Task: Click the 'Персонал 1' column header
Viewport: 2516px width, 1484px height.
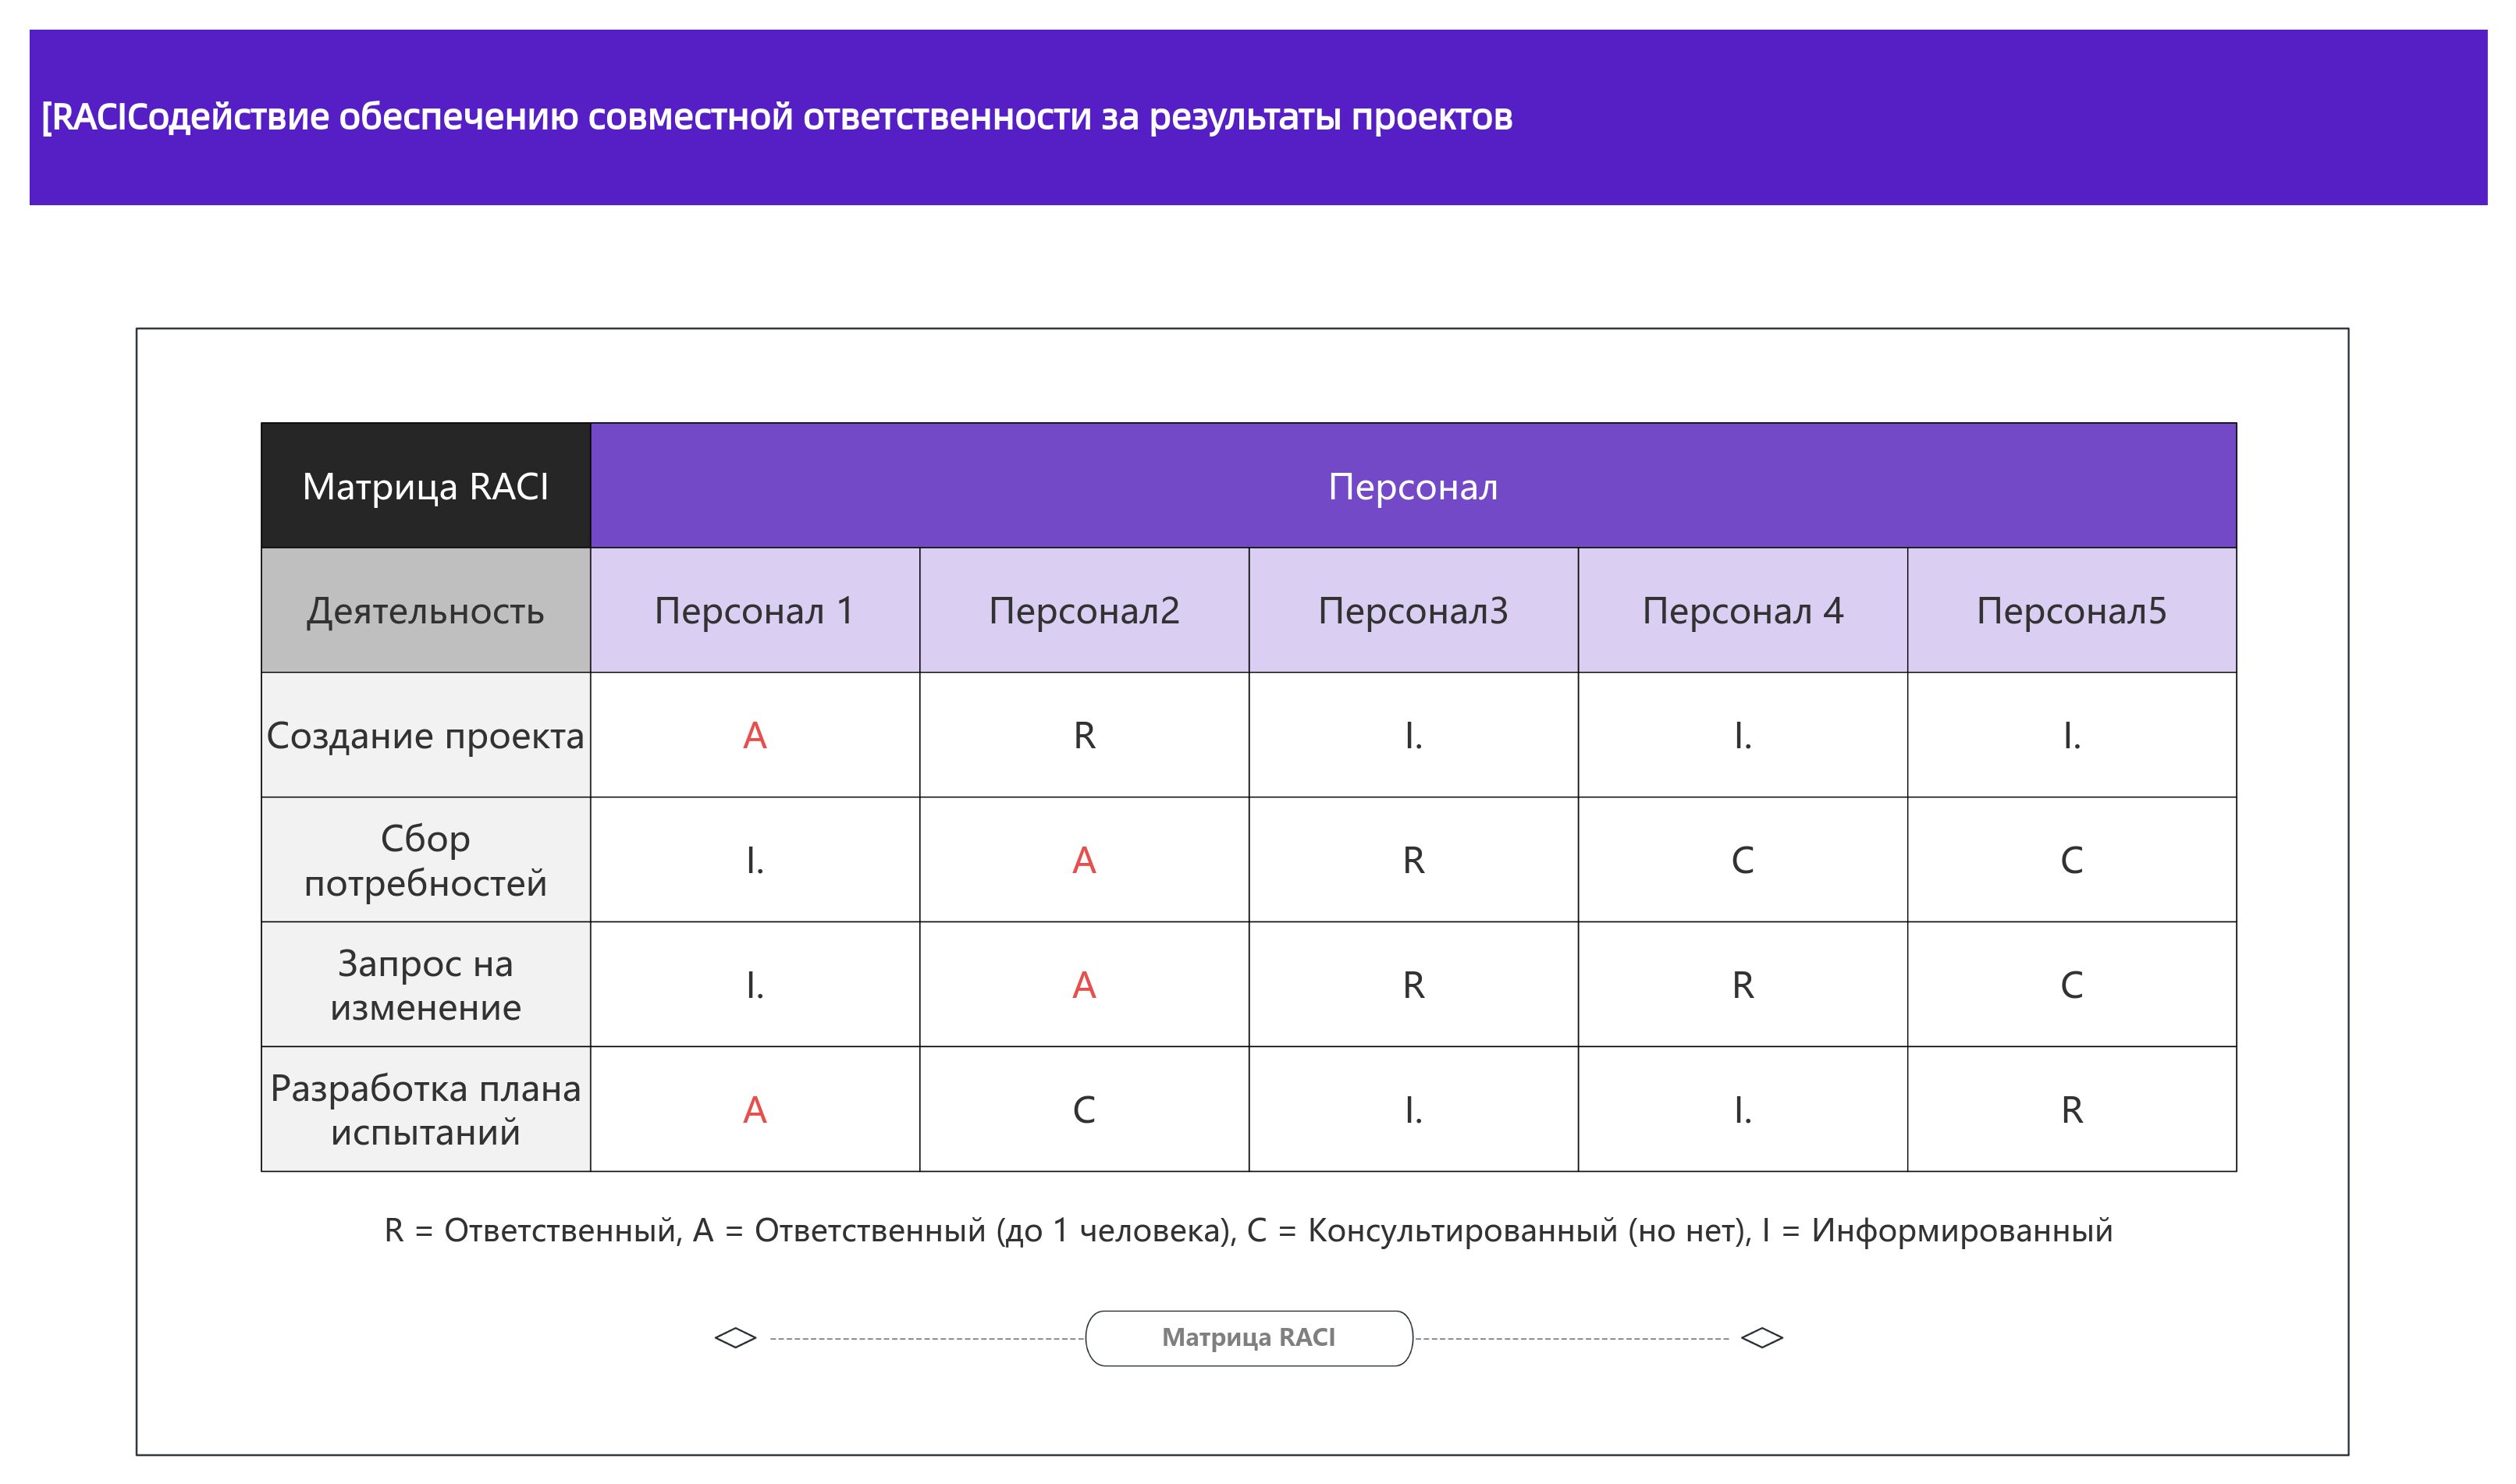Action: [x=755, y=610]
